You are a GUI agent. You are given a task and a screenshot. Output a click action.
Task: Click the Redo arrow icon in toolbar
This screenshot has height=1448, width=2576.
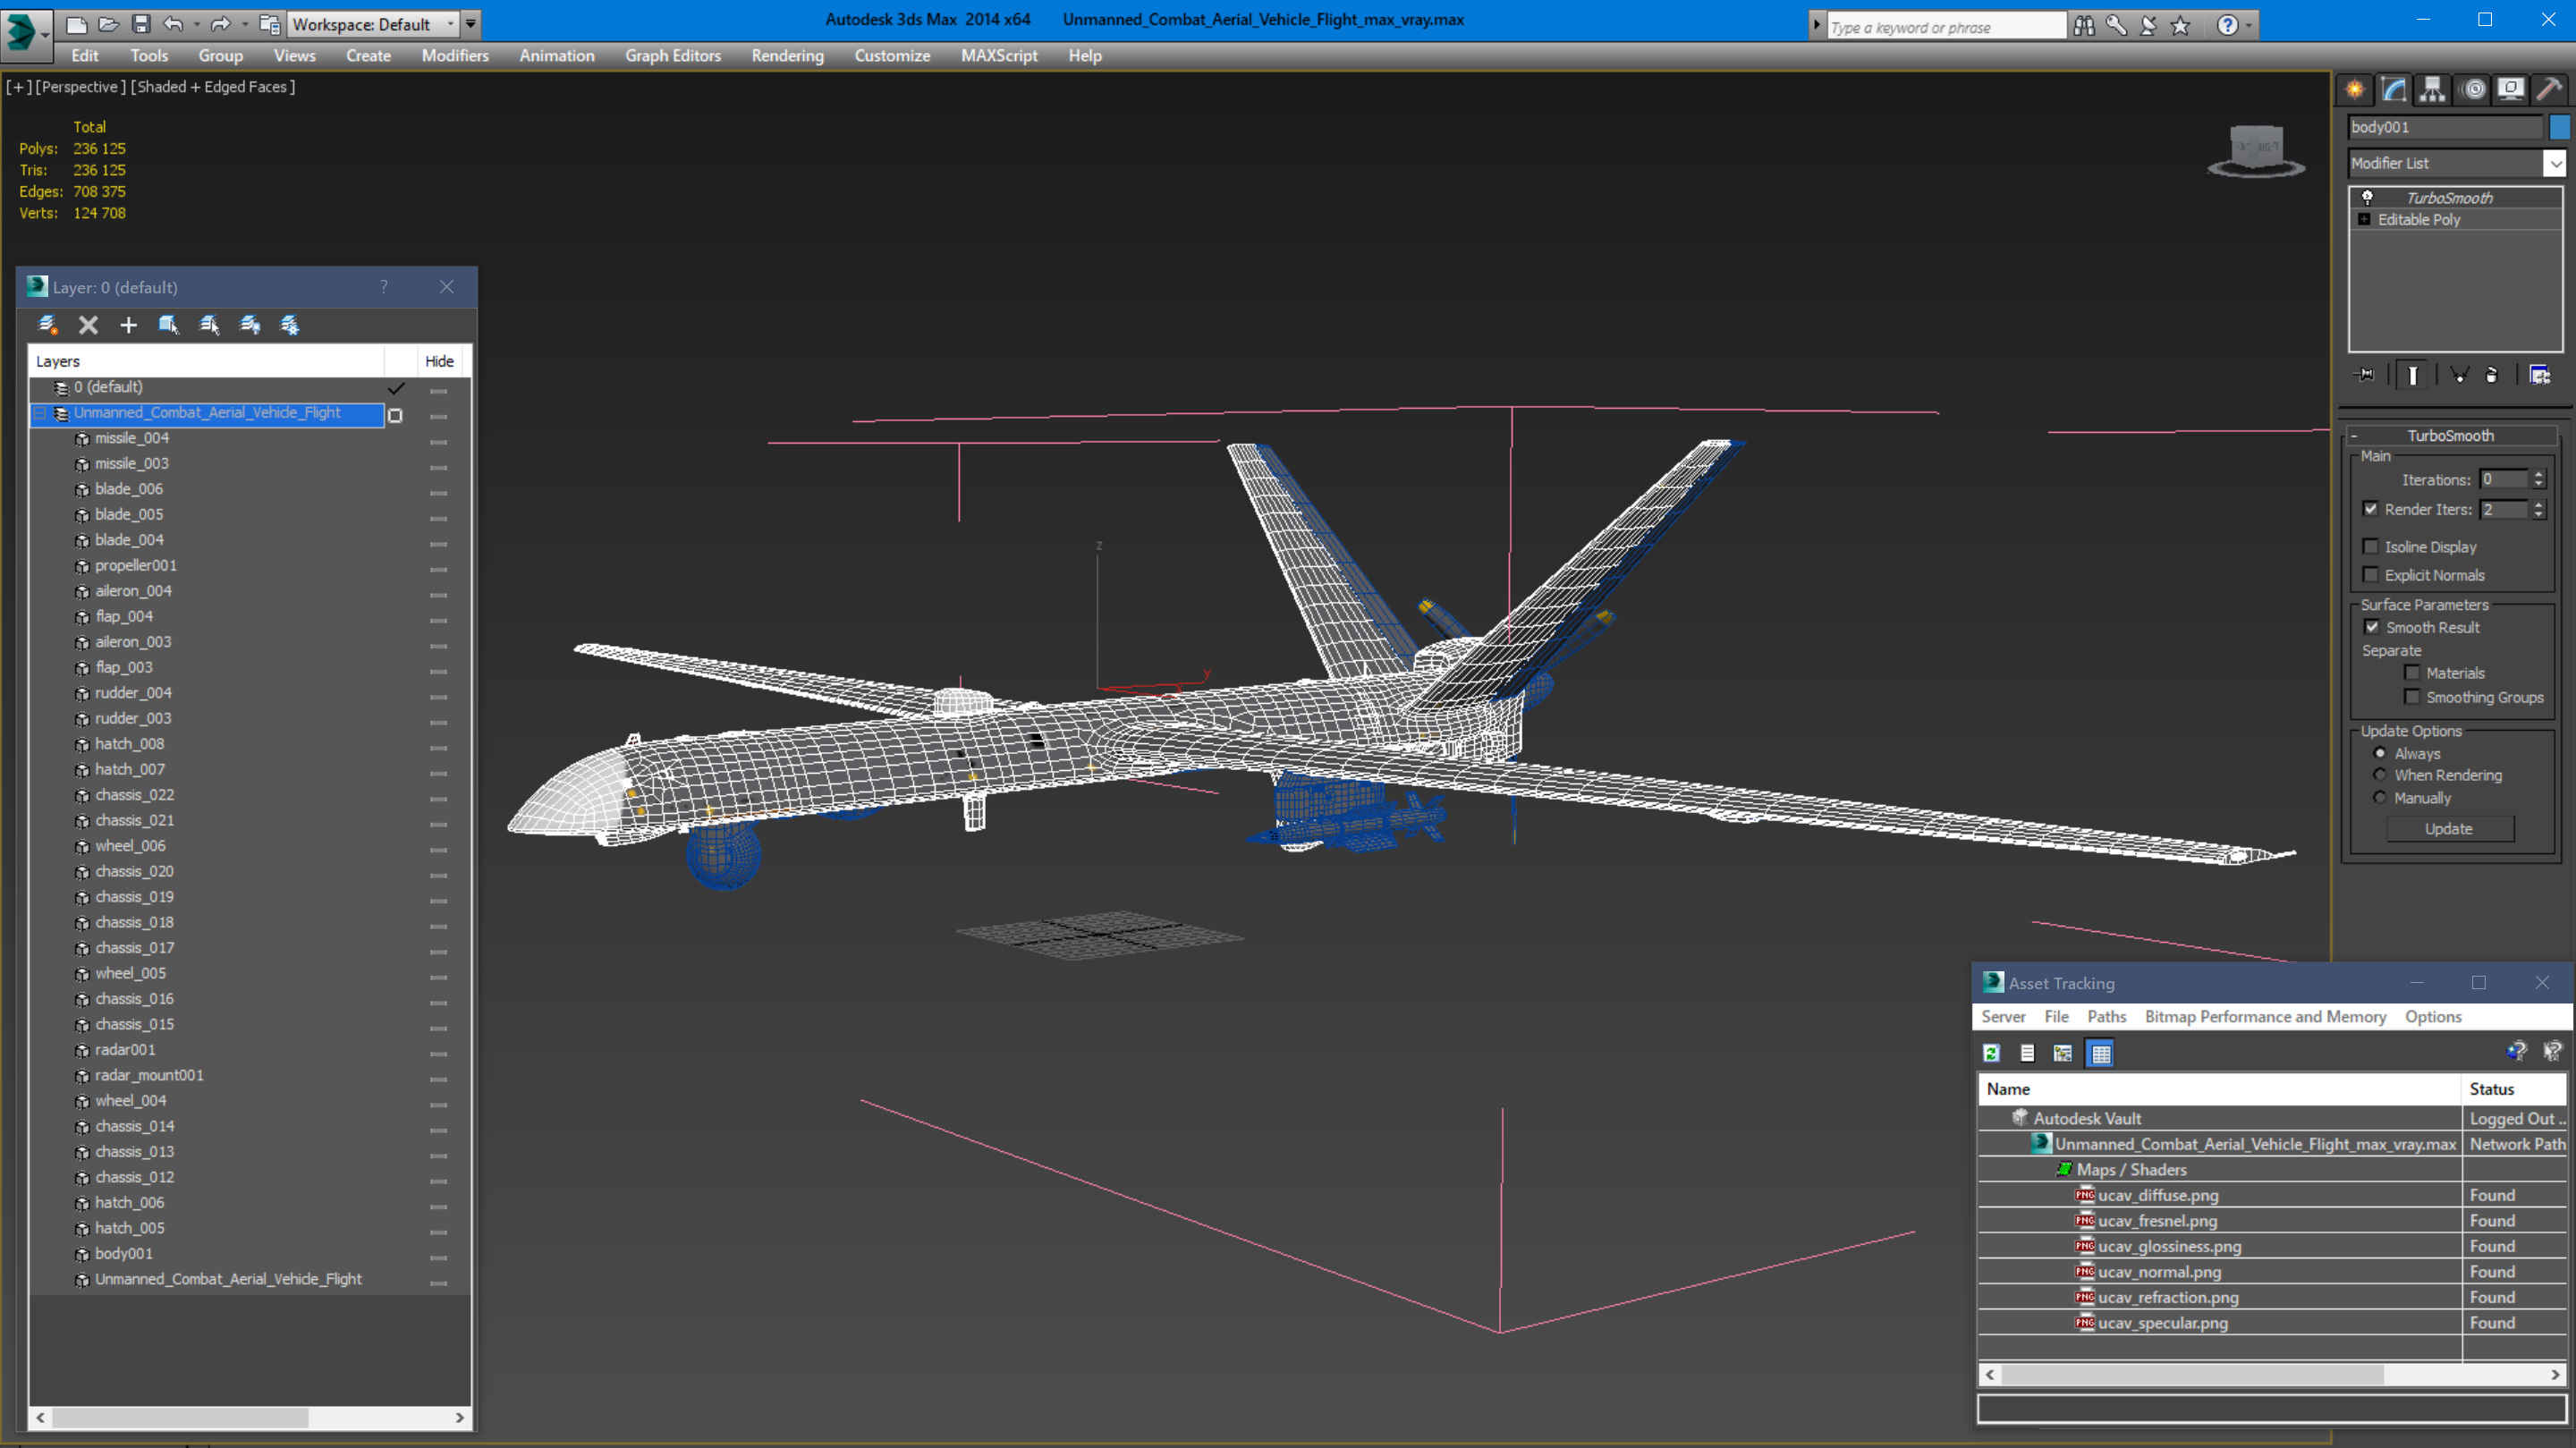(219, 23)
